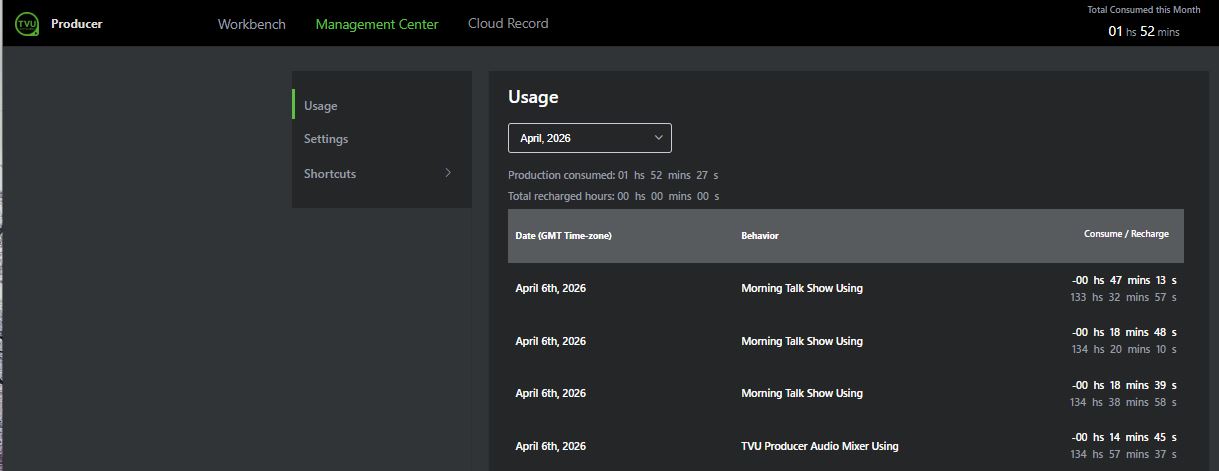Click the Production consumed summary line
The width and height of the screenshot is (1219, 471).
coord(614,175)
